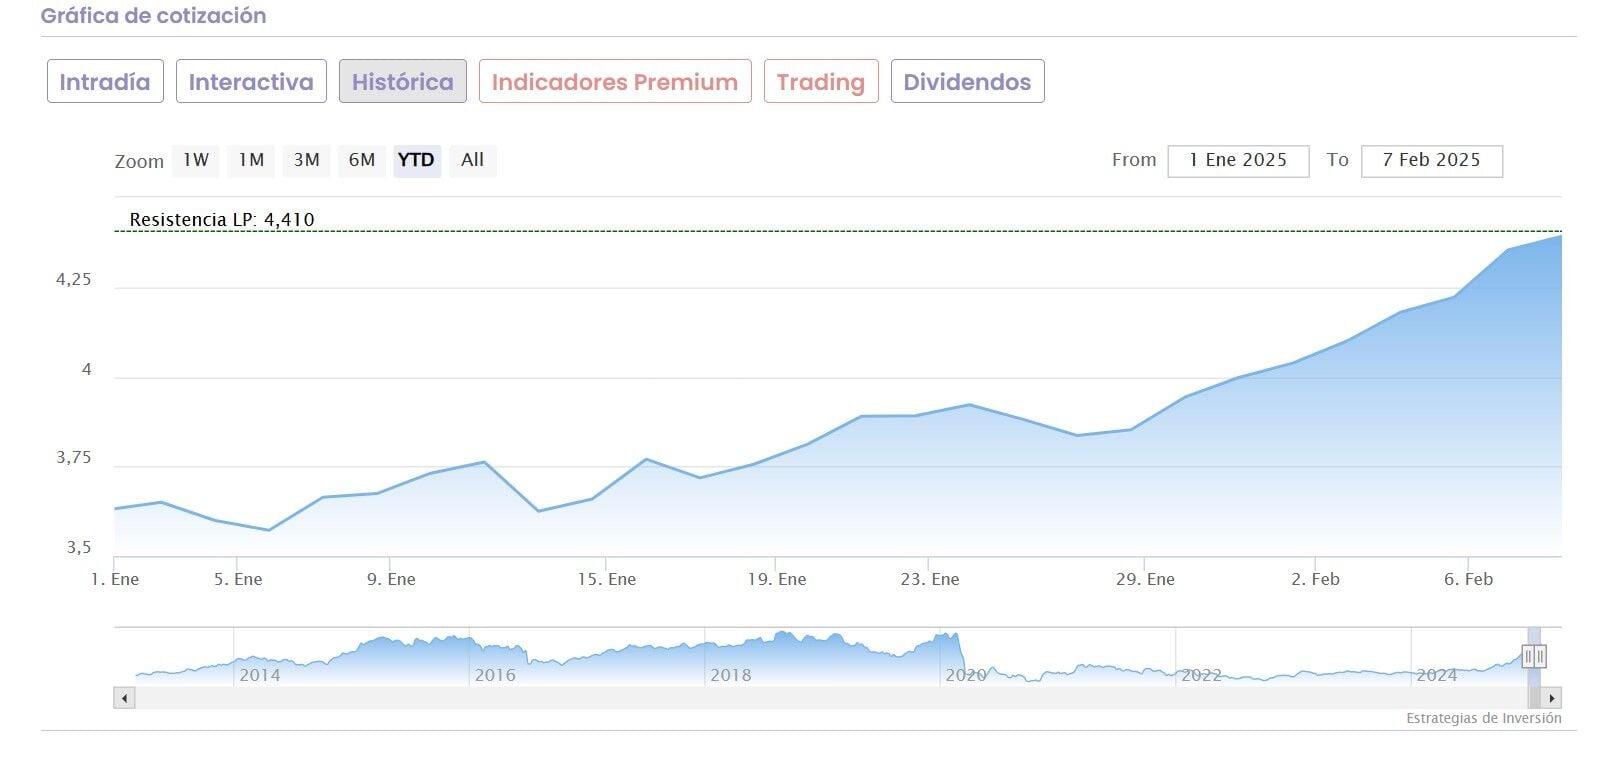Screen dimensions: 1623x763
Task: Set zoom range to 1W
Action: (196, 160)
